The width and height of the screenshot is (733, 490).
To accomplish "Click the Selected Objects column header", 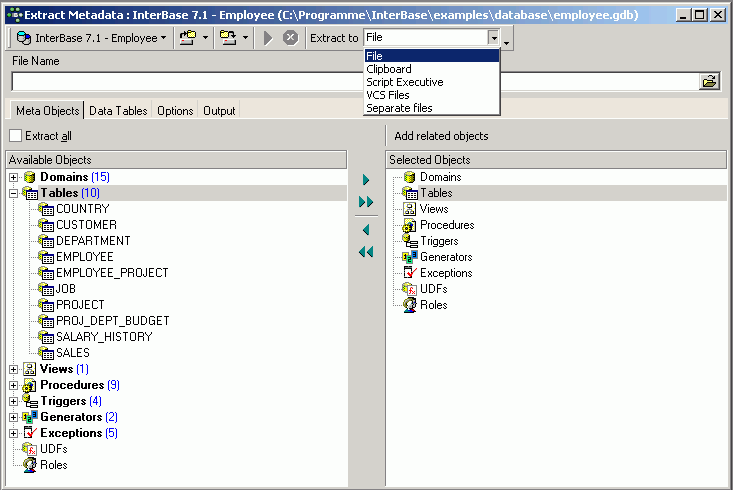I will 556,160.
